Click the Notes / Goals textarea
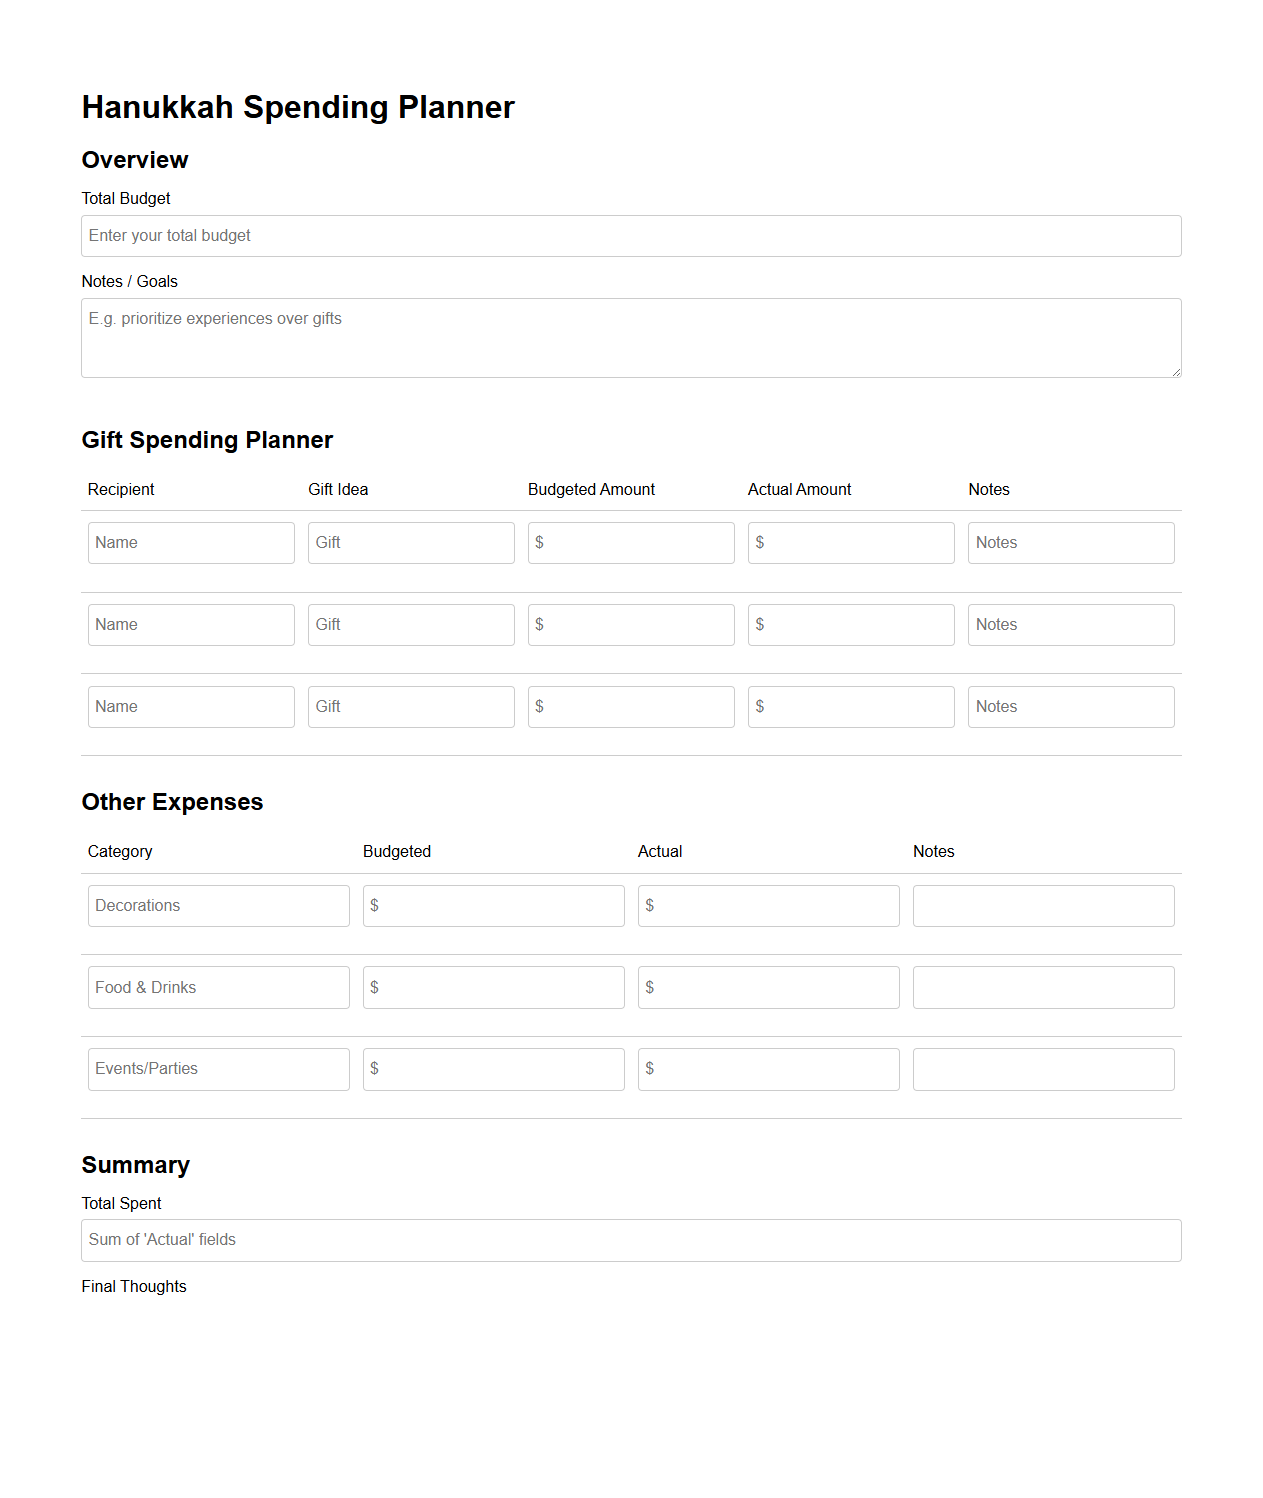The height and width of the screenshot is (1498, 1263). coord(631,337)
